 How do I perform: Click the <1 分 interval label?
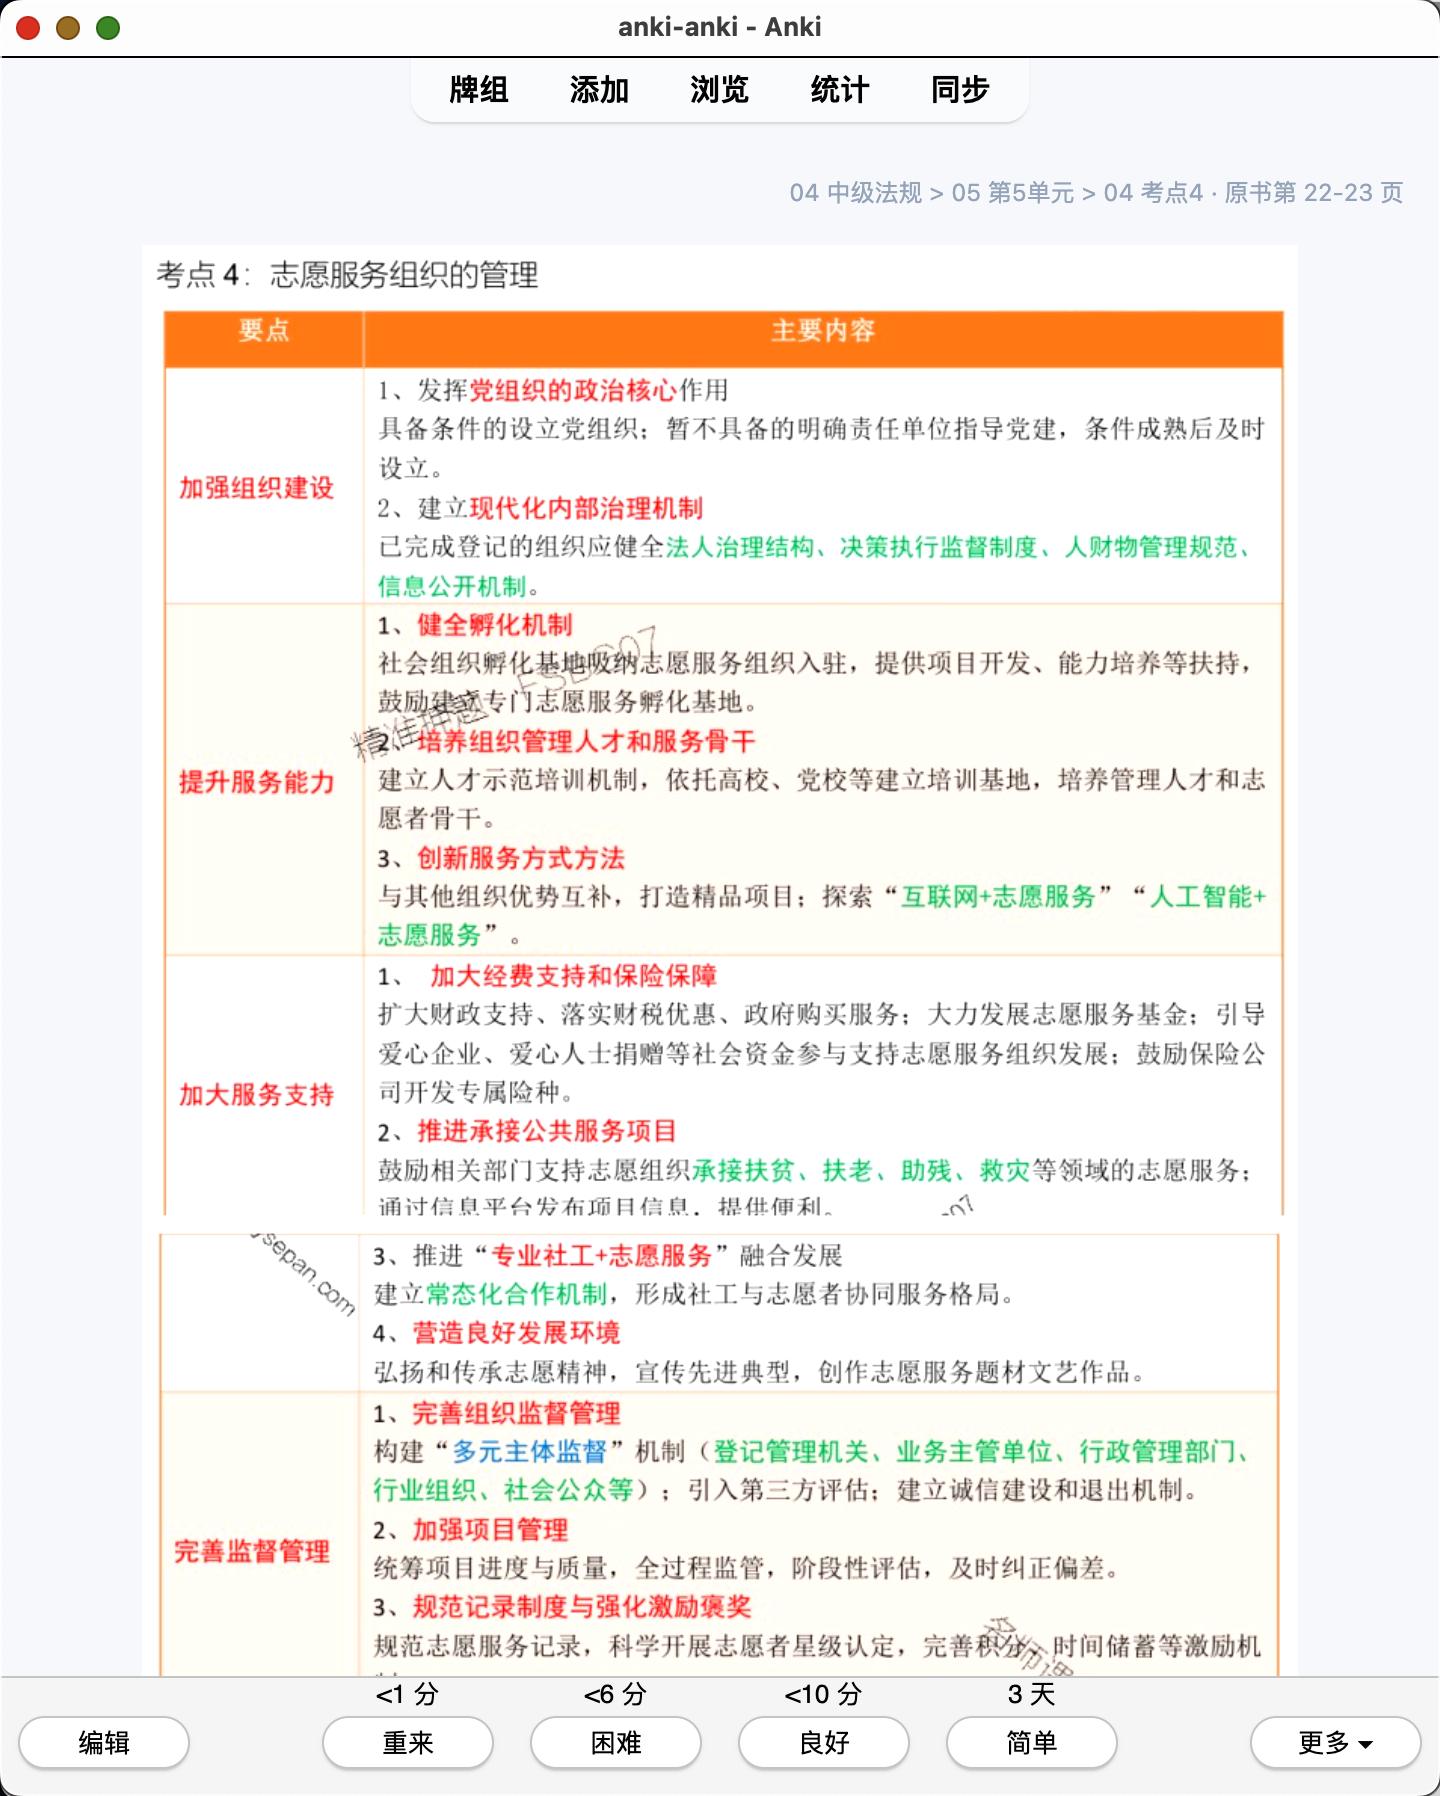pyautogui.click(x=407, y=1694)
